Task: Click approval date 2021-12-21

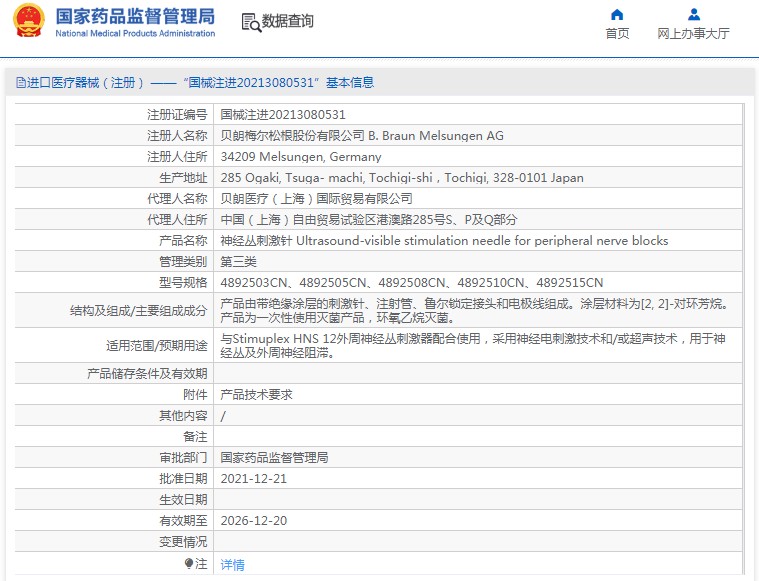Action: 254,479
